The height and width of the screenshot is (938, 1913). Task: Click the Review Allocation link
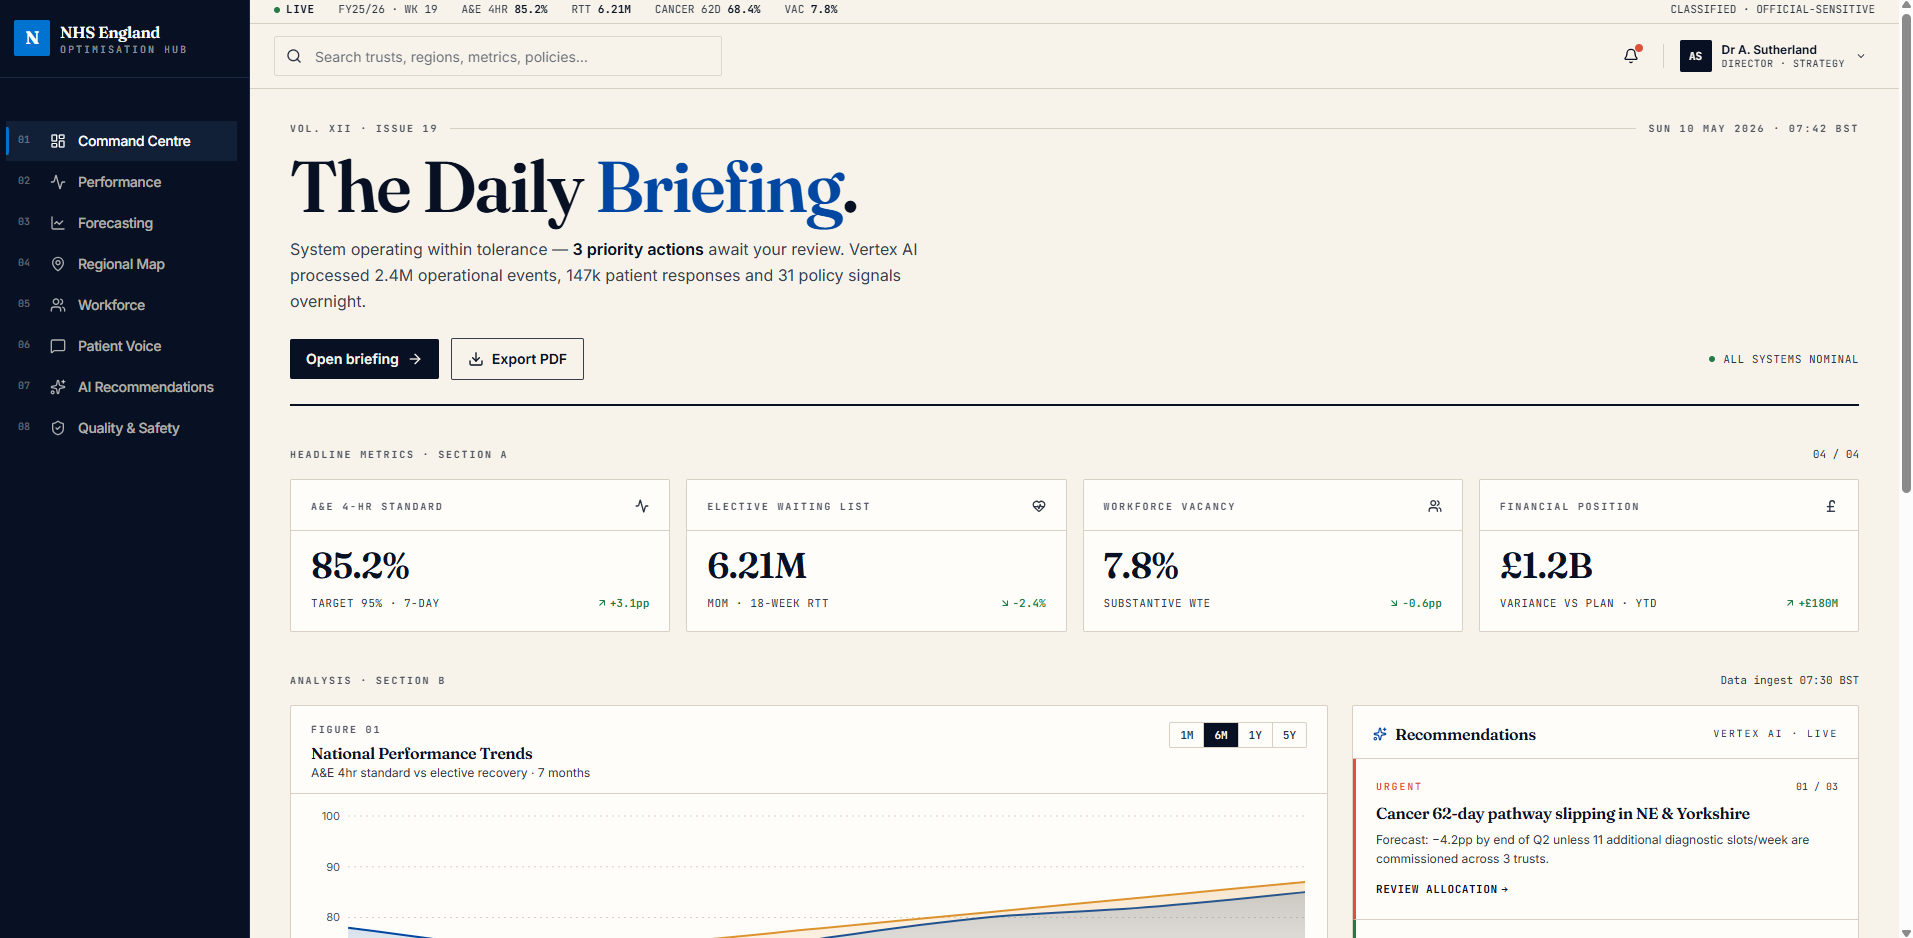tap(1441, 889)
